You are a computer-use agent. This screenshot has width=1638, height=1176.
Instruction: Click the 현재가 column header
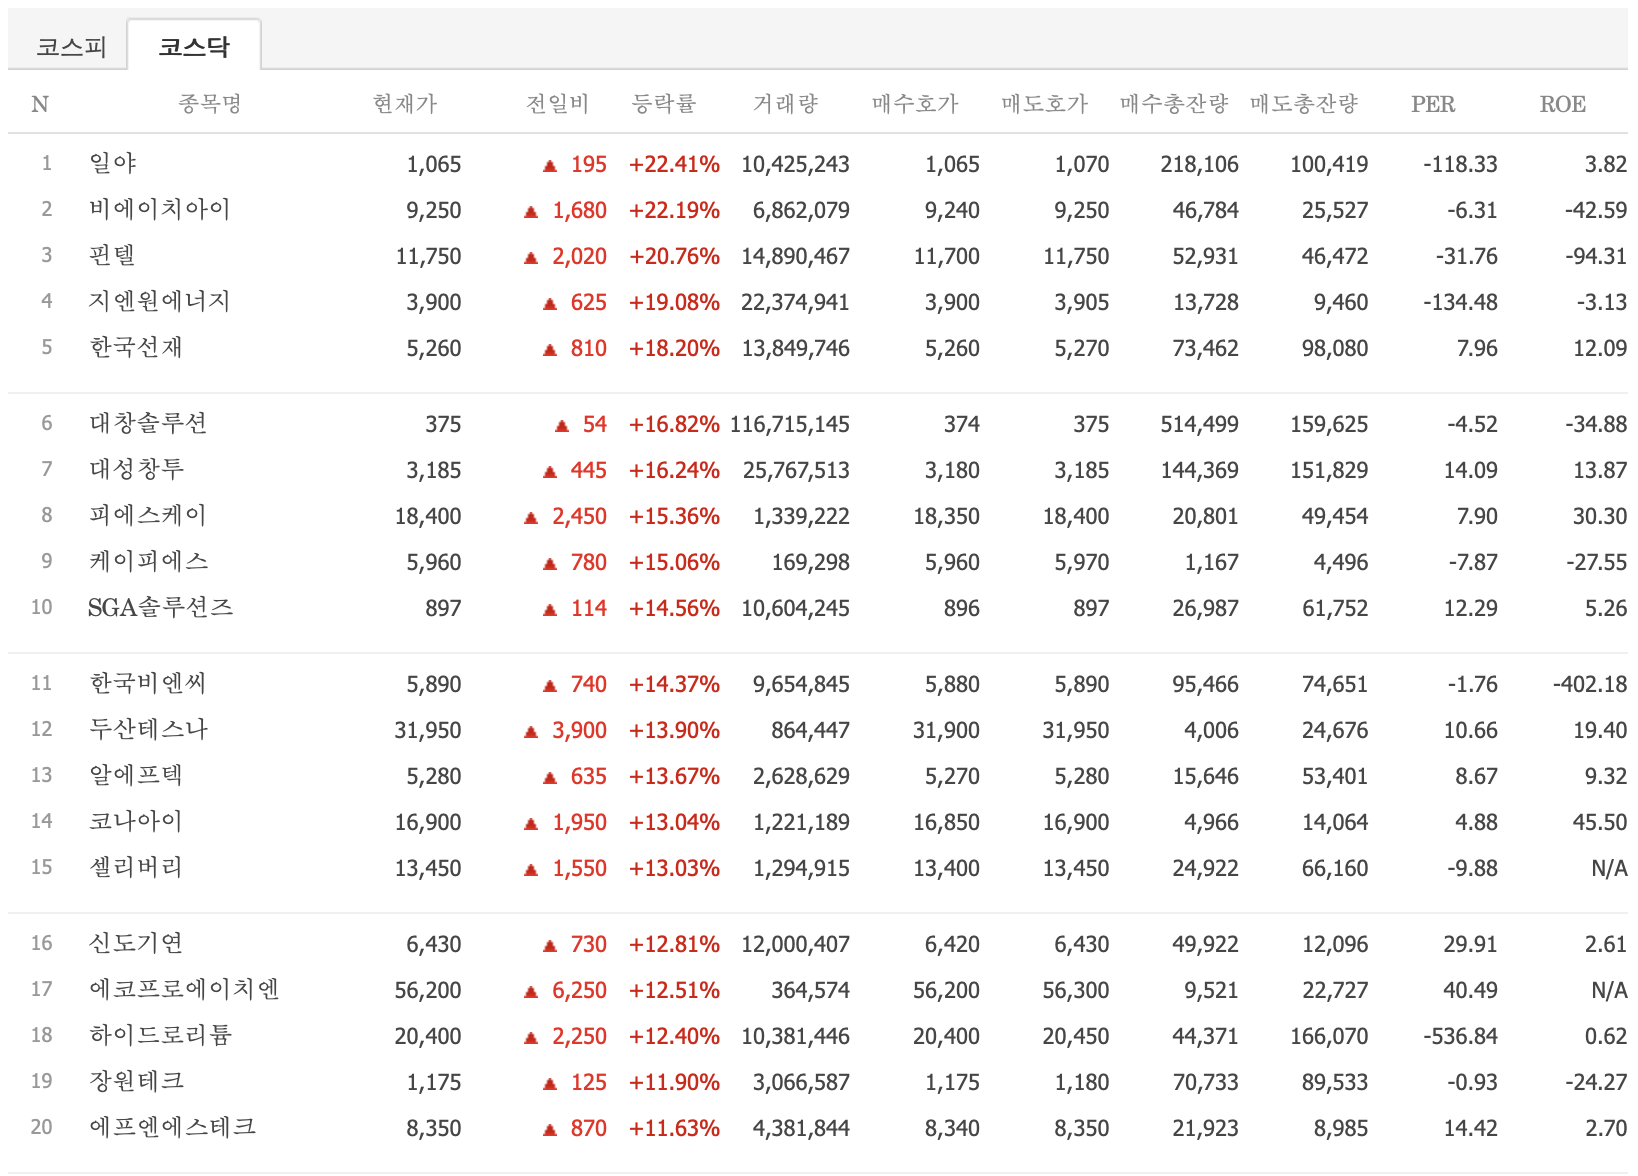405,103
